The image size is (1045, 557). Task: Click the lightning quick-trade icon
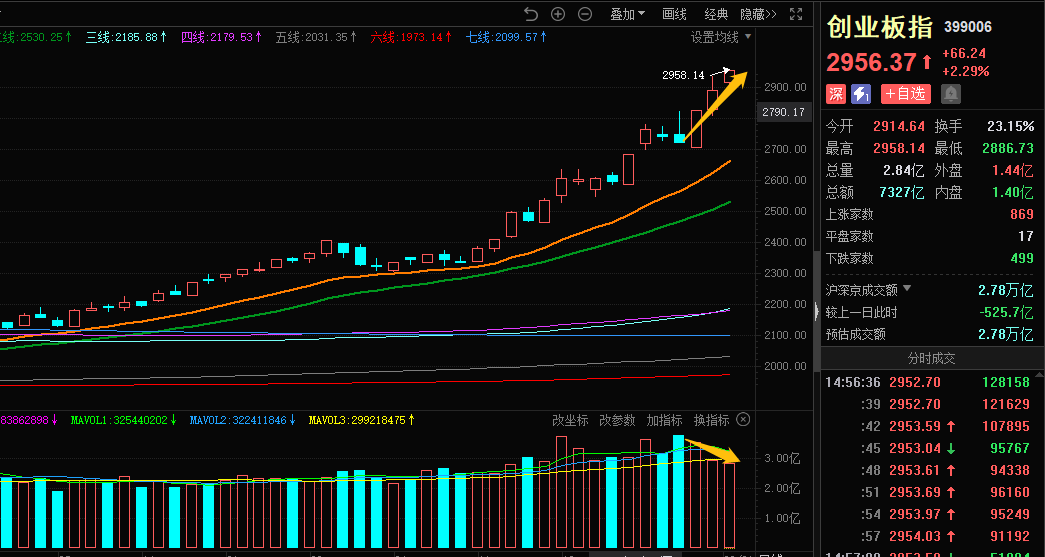(x=861, y=94)
